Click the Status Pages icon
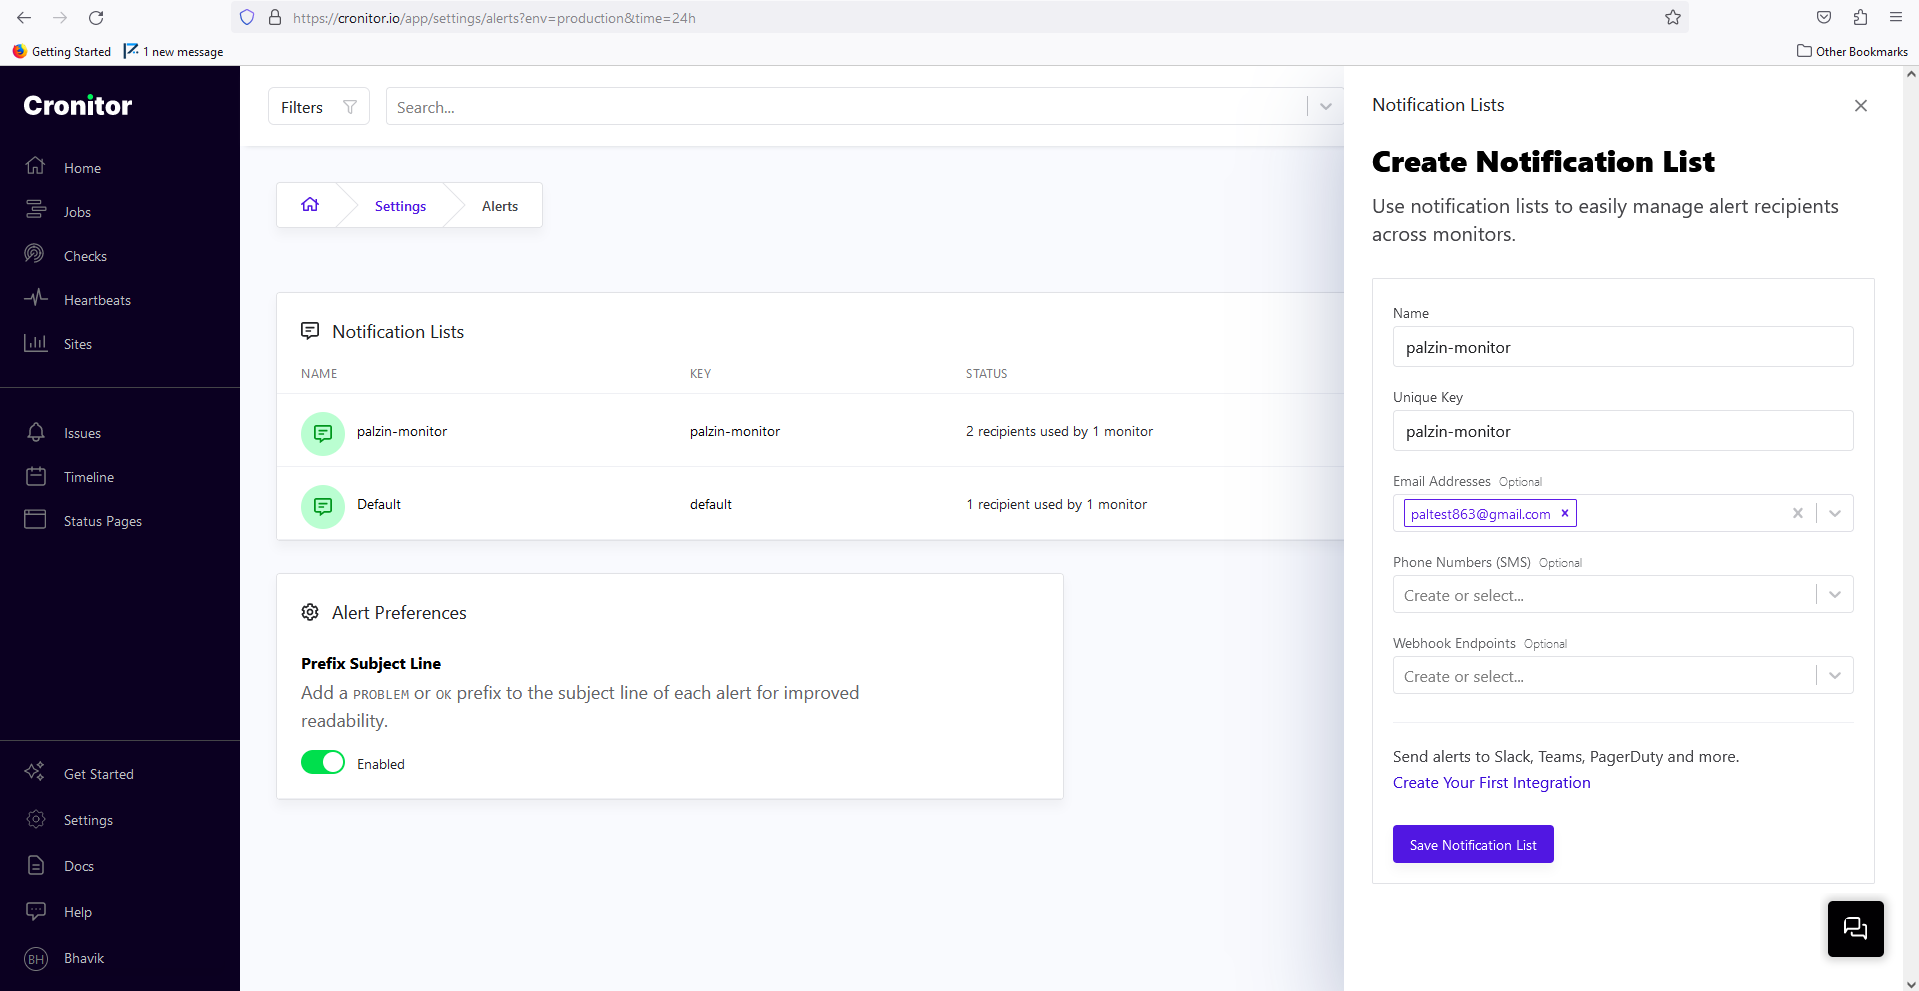This screenshot has width=1919, height=991. click(x=36, y=519)
